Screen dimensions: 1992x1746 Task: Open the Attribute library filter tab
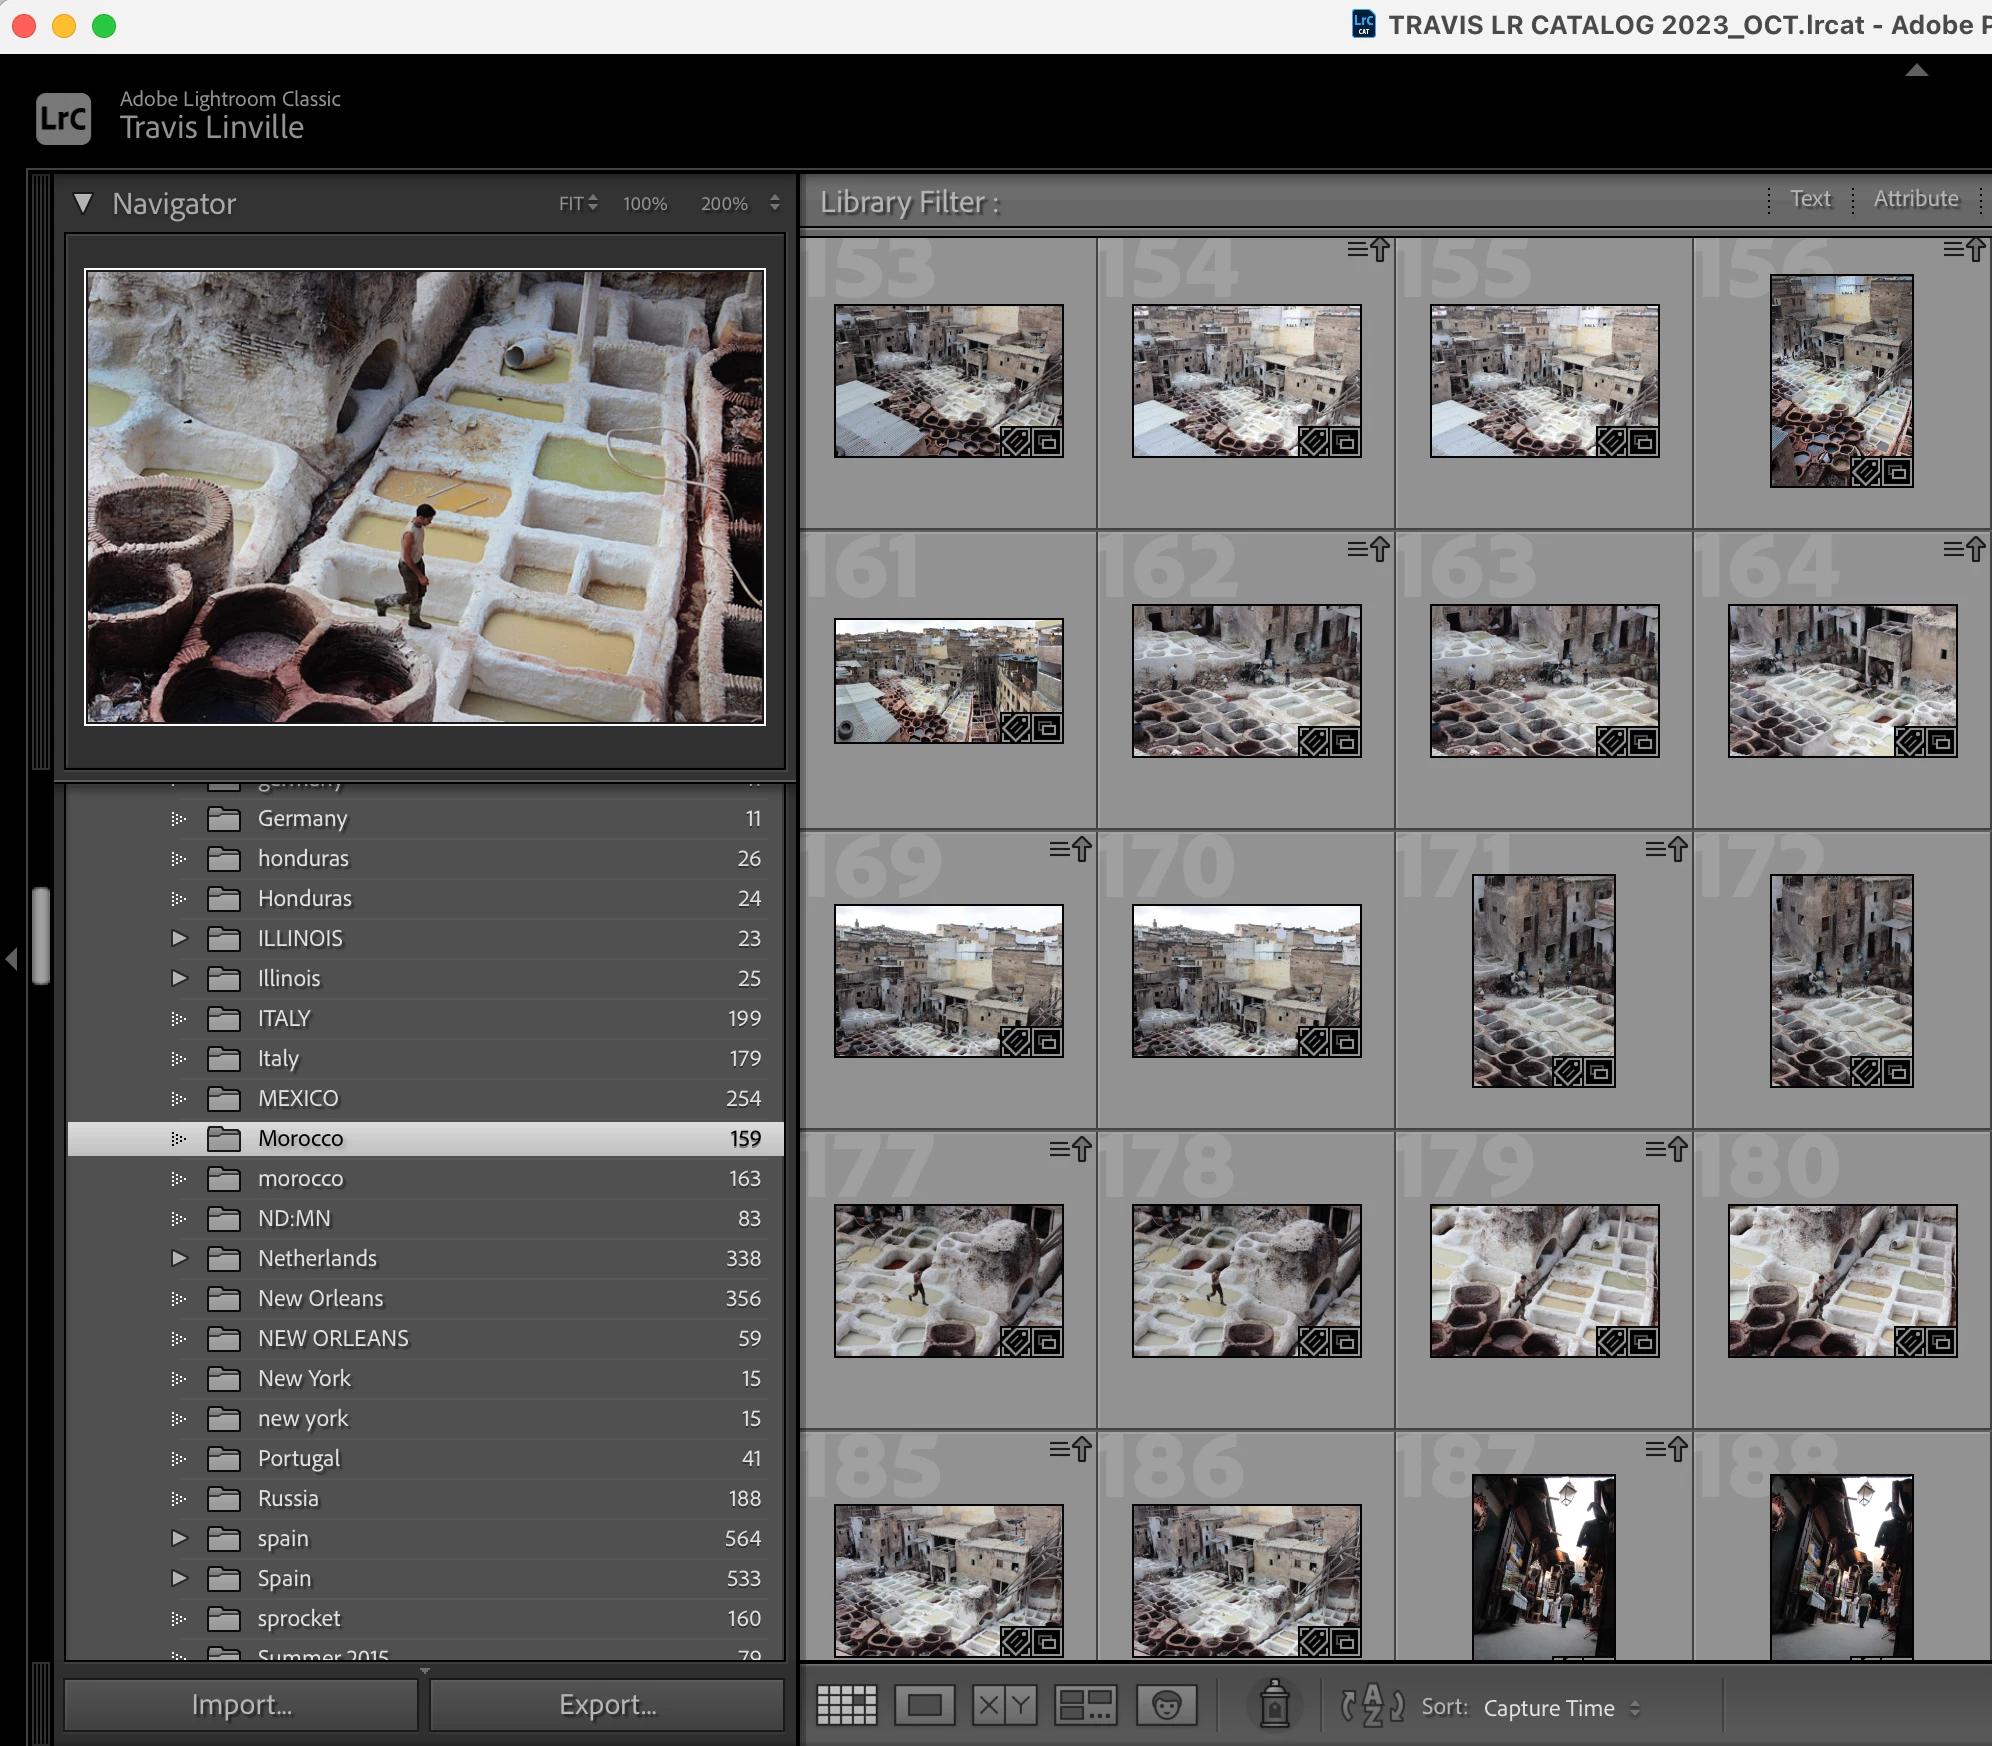pyautogui.click(x=1916, y=199)
